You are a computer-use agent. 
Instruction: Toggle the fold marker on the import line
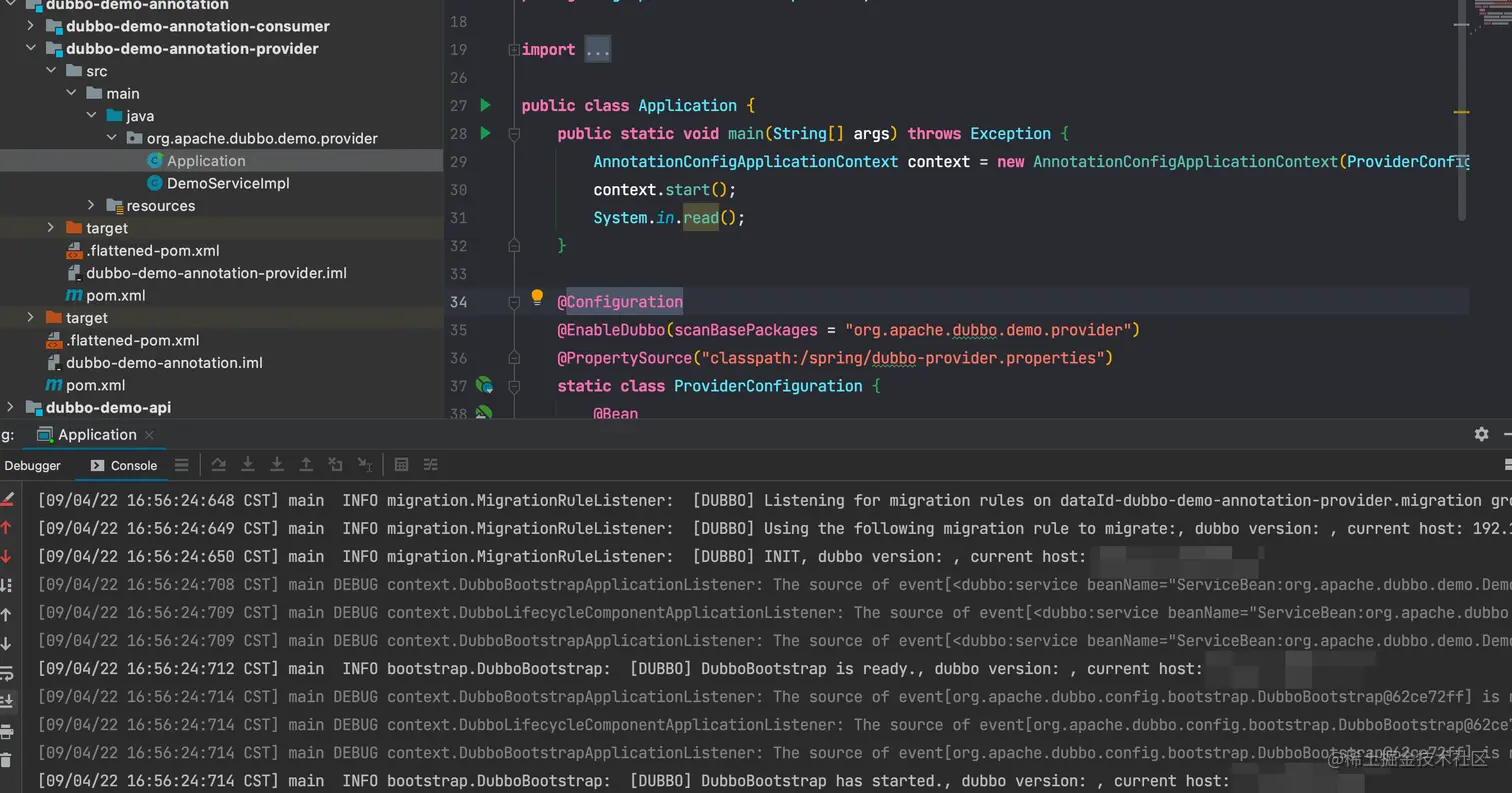point(514,49)
